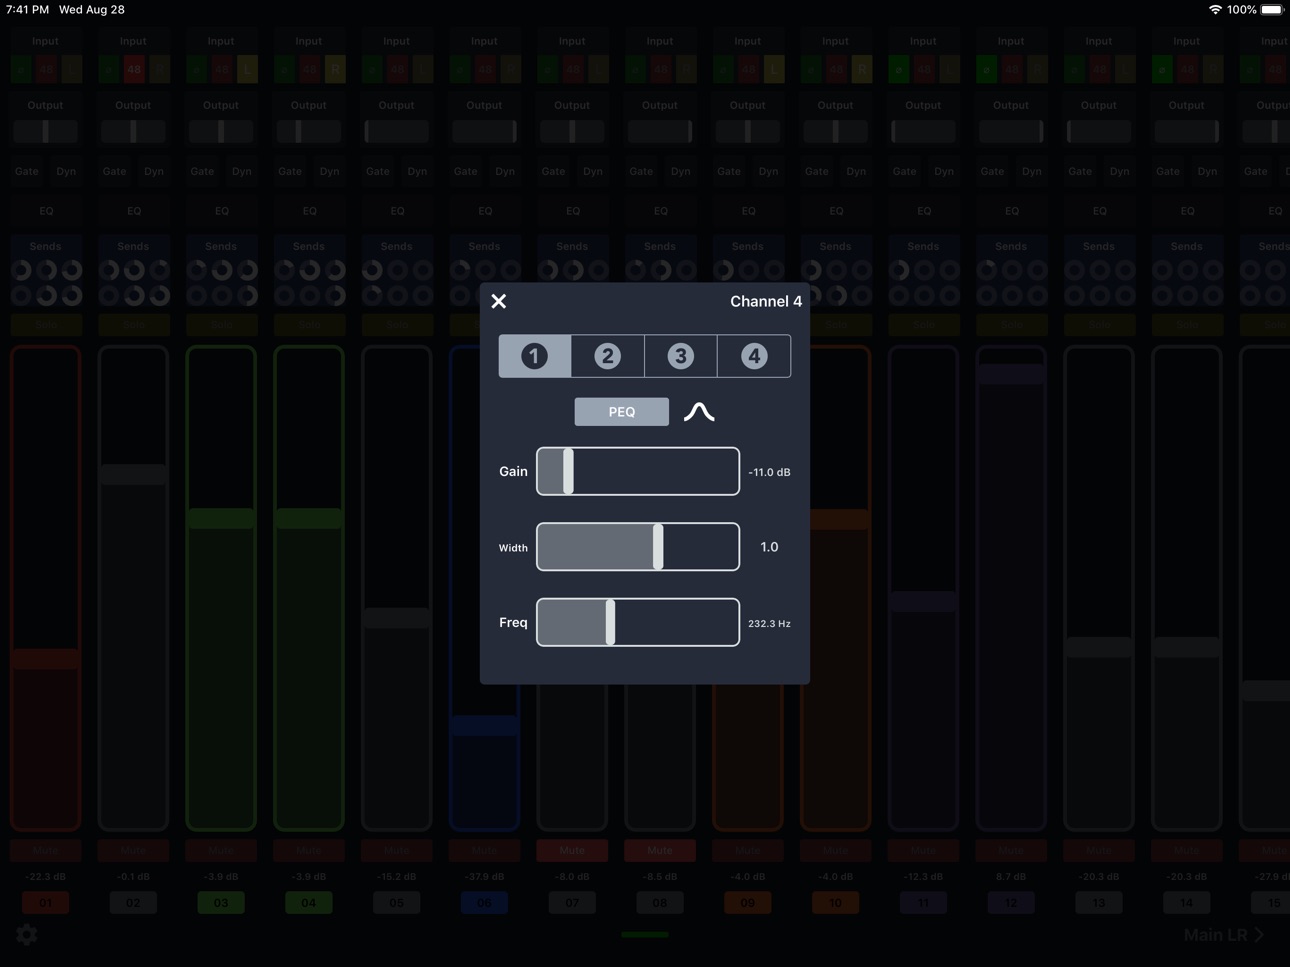Open mixer settings gear icon
Viewport: 1290px width, 967px height.
click(x=27, y=934)
